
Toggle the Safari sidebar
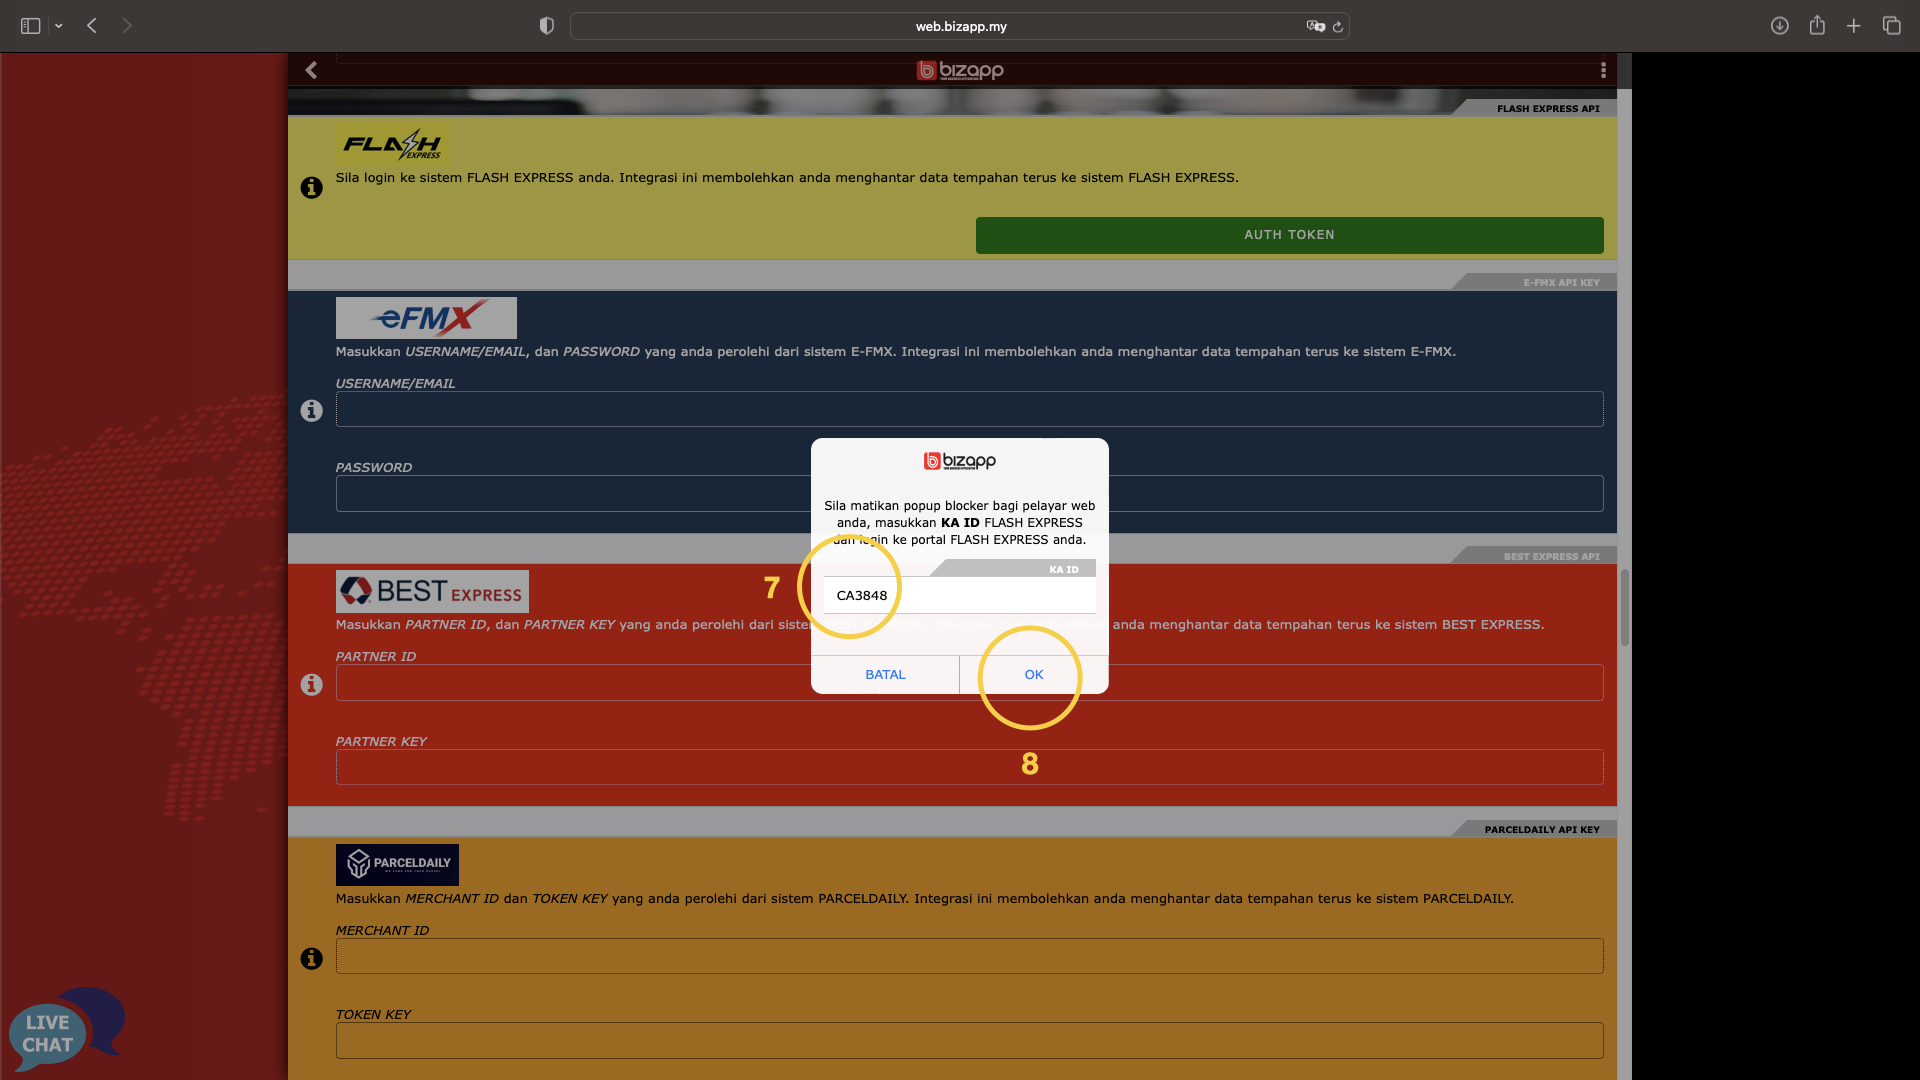click(x=31, y=26)
